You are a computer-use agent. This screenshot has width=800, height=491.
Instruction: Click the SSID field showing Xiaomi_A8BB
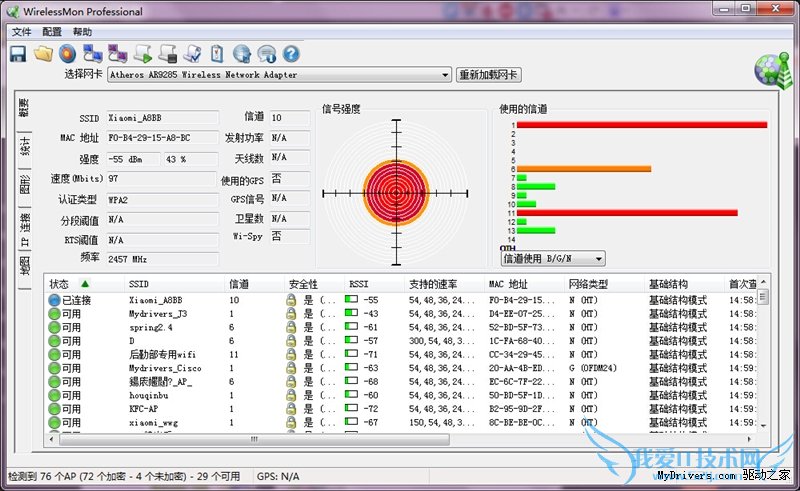click(x=162, y=118)
